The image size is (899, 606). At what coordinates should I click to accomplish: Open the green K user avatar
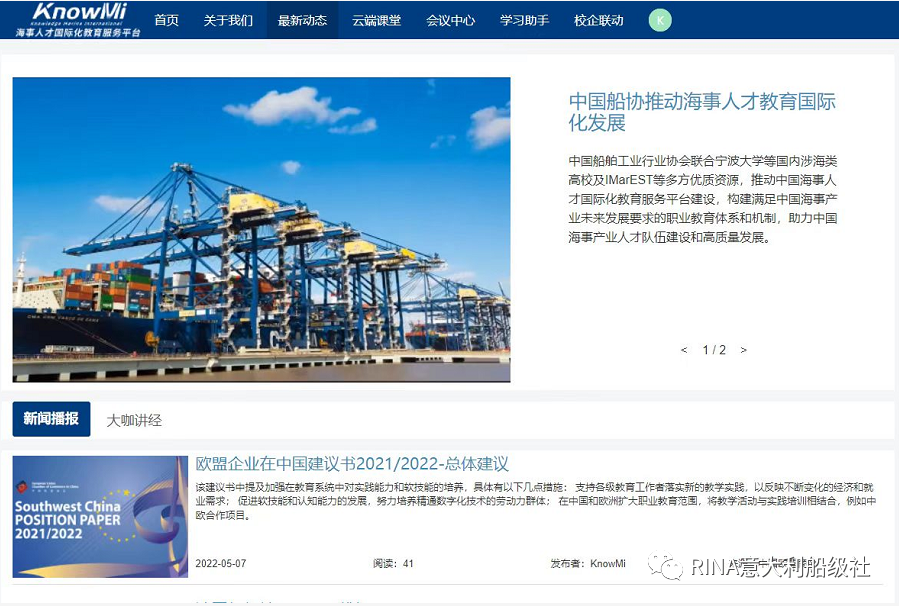[x=660, y=21]
